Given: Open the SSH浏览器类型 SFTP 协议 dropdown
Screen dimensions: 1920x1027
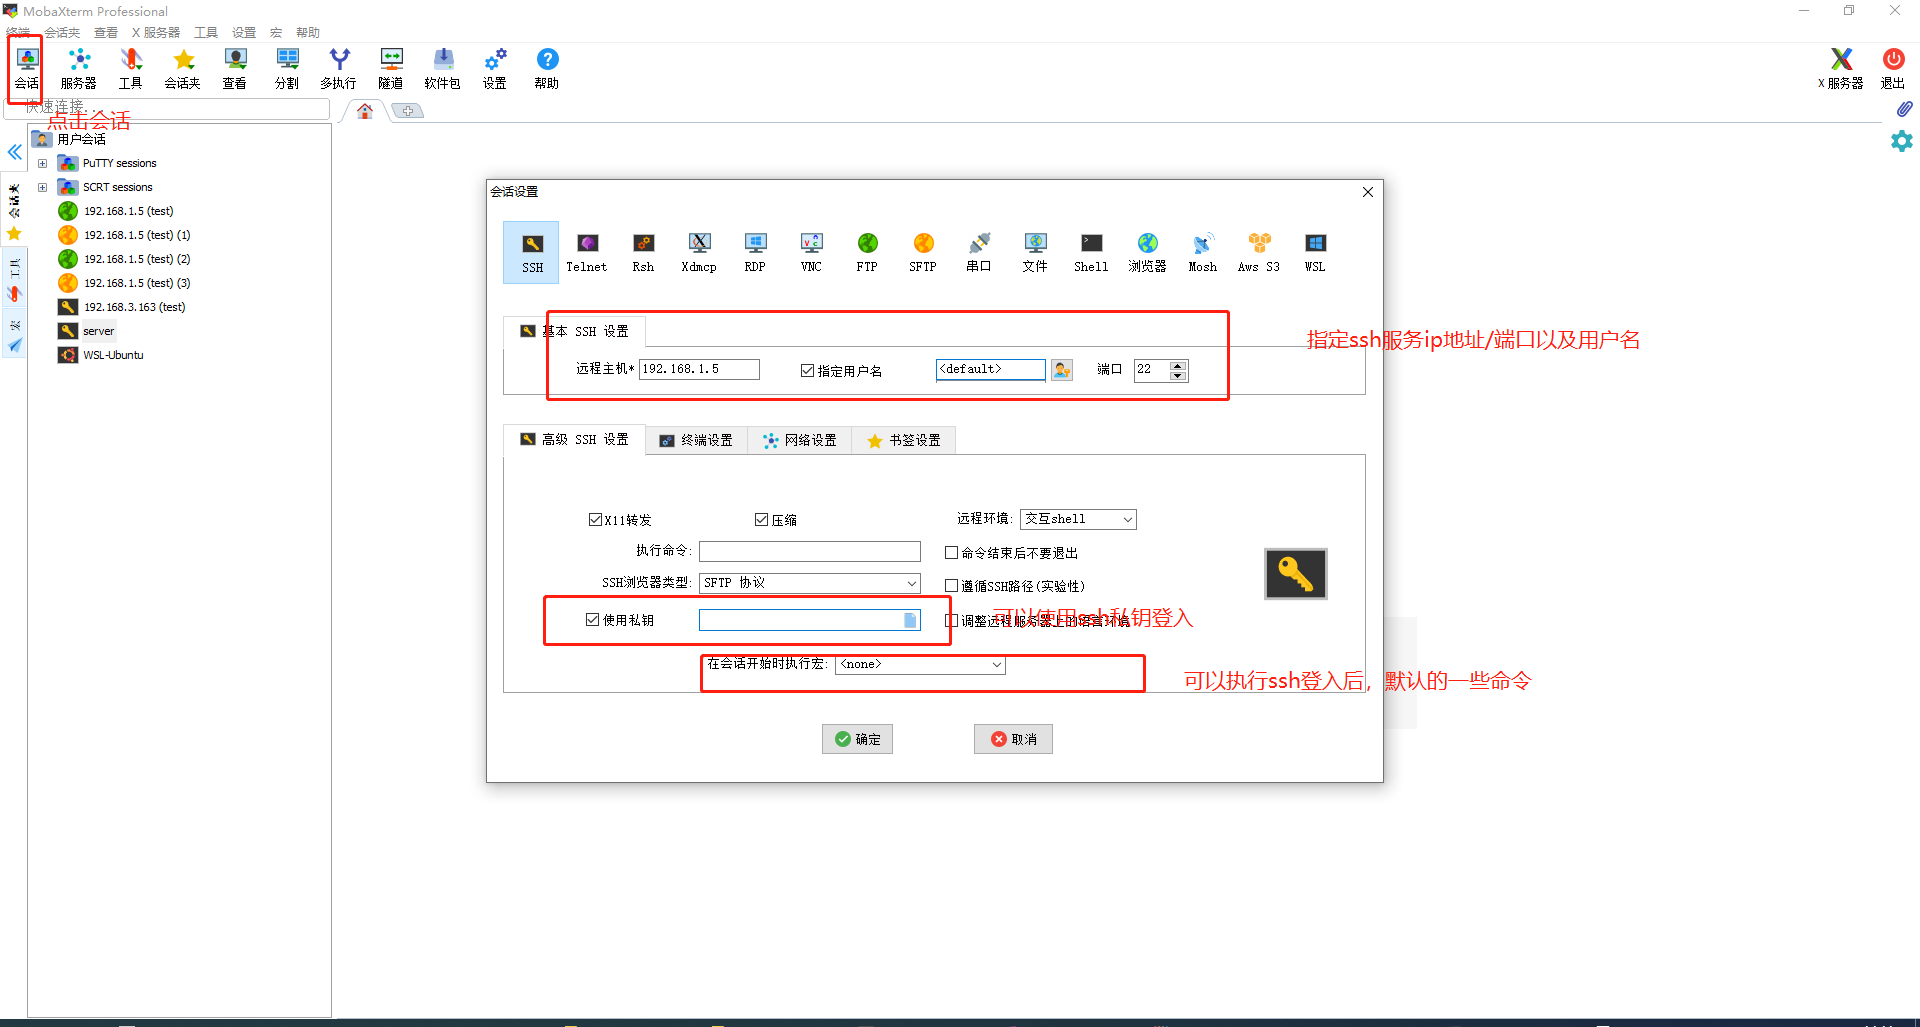Looking at the screenshot, I should click(x=810, y=583).
